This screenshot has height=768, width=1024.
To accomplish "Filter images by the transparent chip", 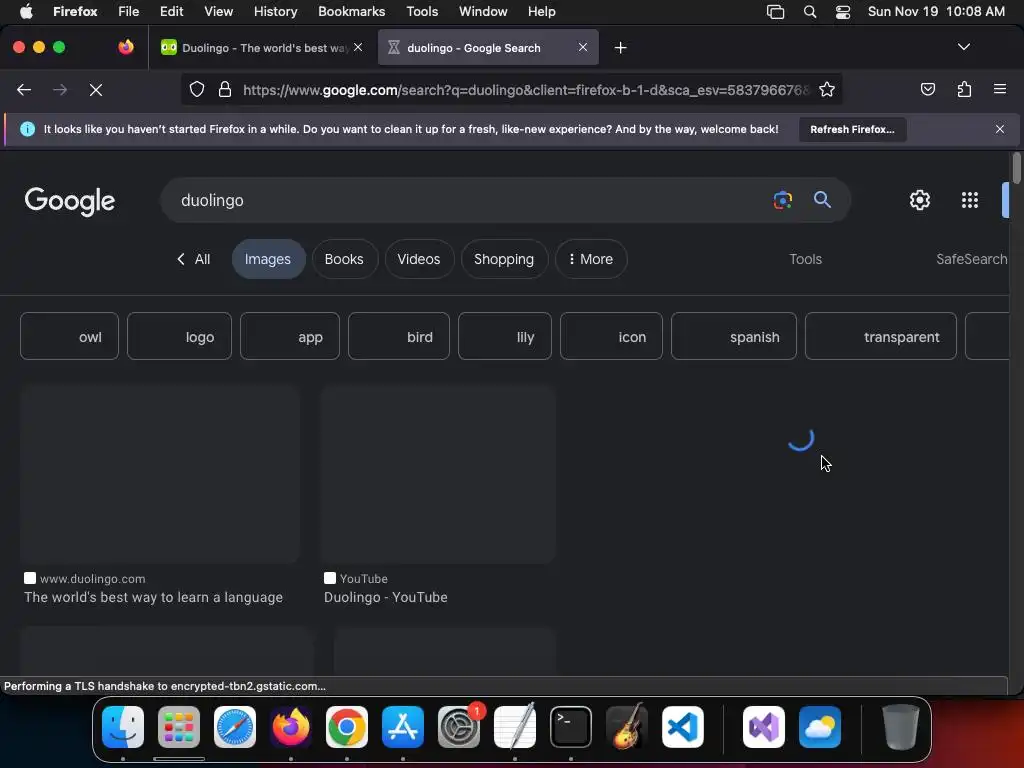I will coord(881,336).
